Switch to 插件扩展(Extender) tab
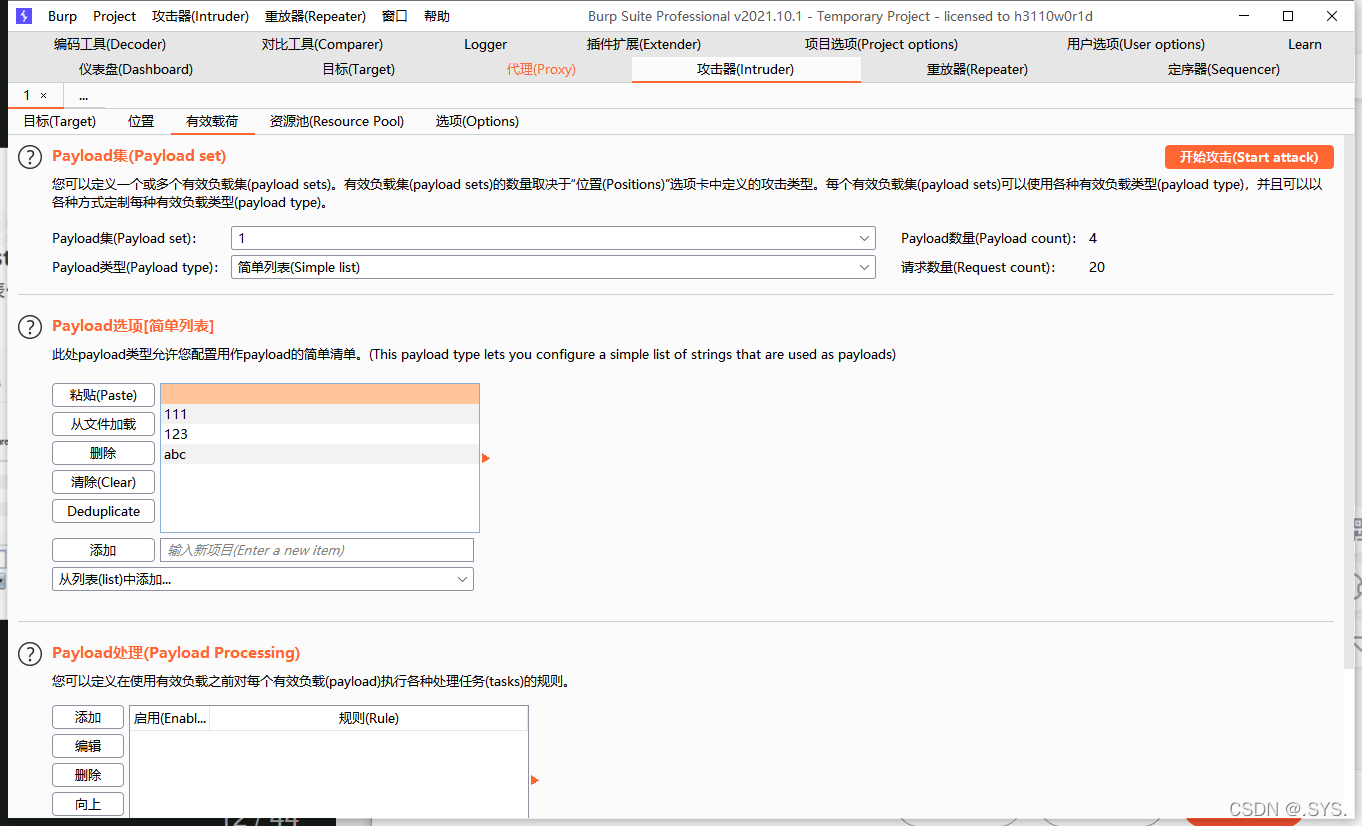Screen dimensions: 1362x826 pyautogui.click(x=644, y=44)
